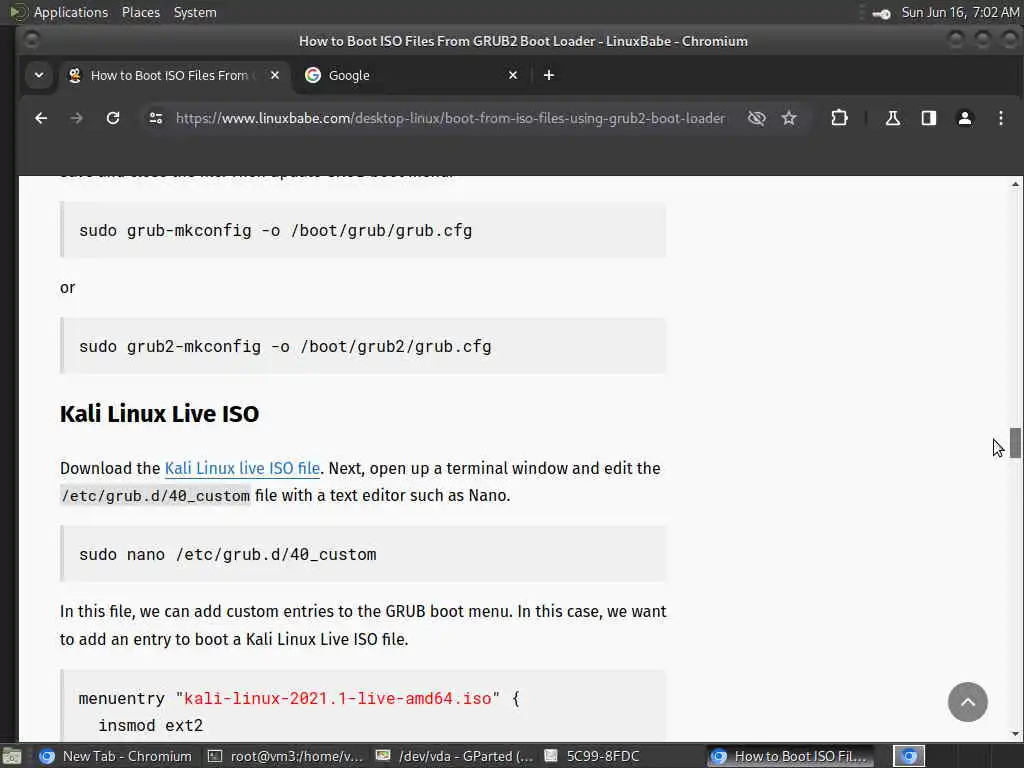1024x768 pixels.
Task: Click the Kali Linux Live ISO heading
Action: [x=159, y=414]
